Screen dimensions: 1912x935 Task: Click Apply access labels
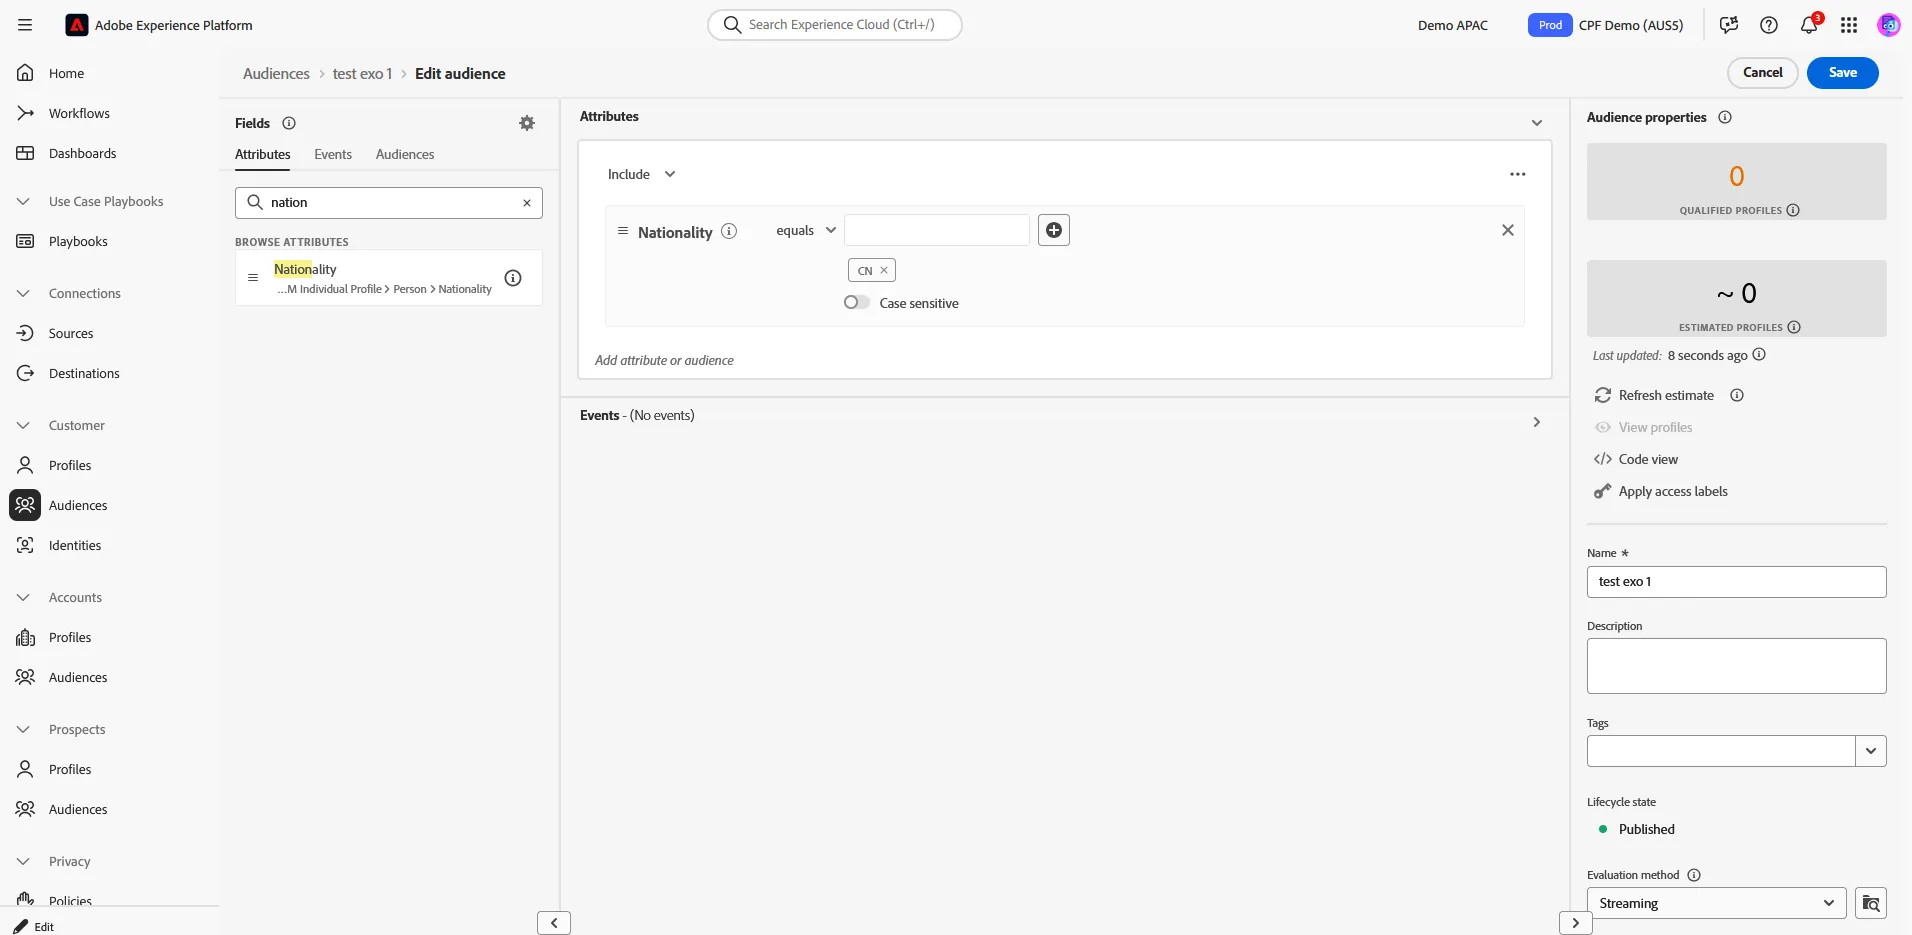point(1661,491)
